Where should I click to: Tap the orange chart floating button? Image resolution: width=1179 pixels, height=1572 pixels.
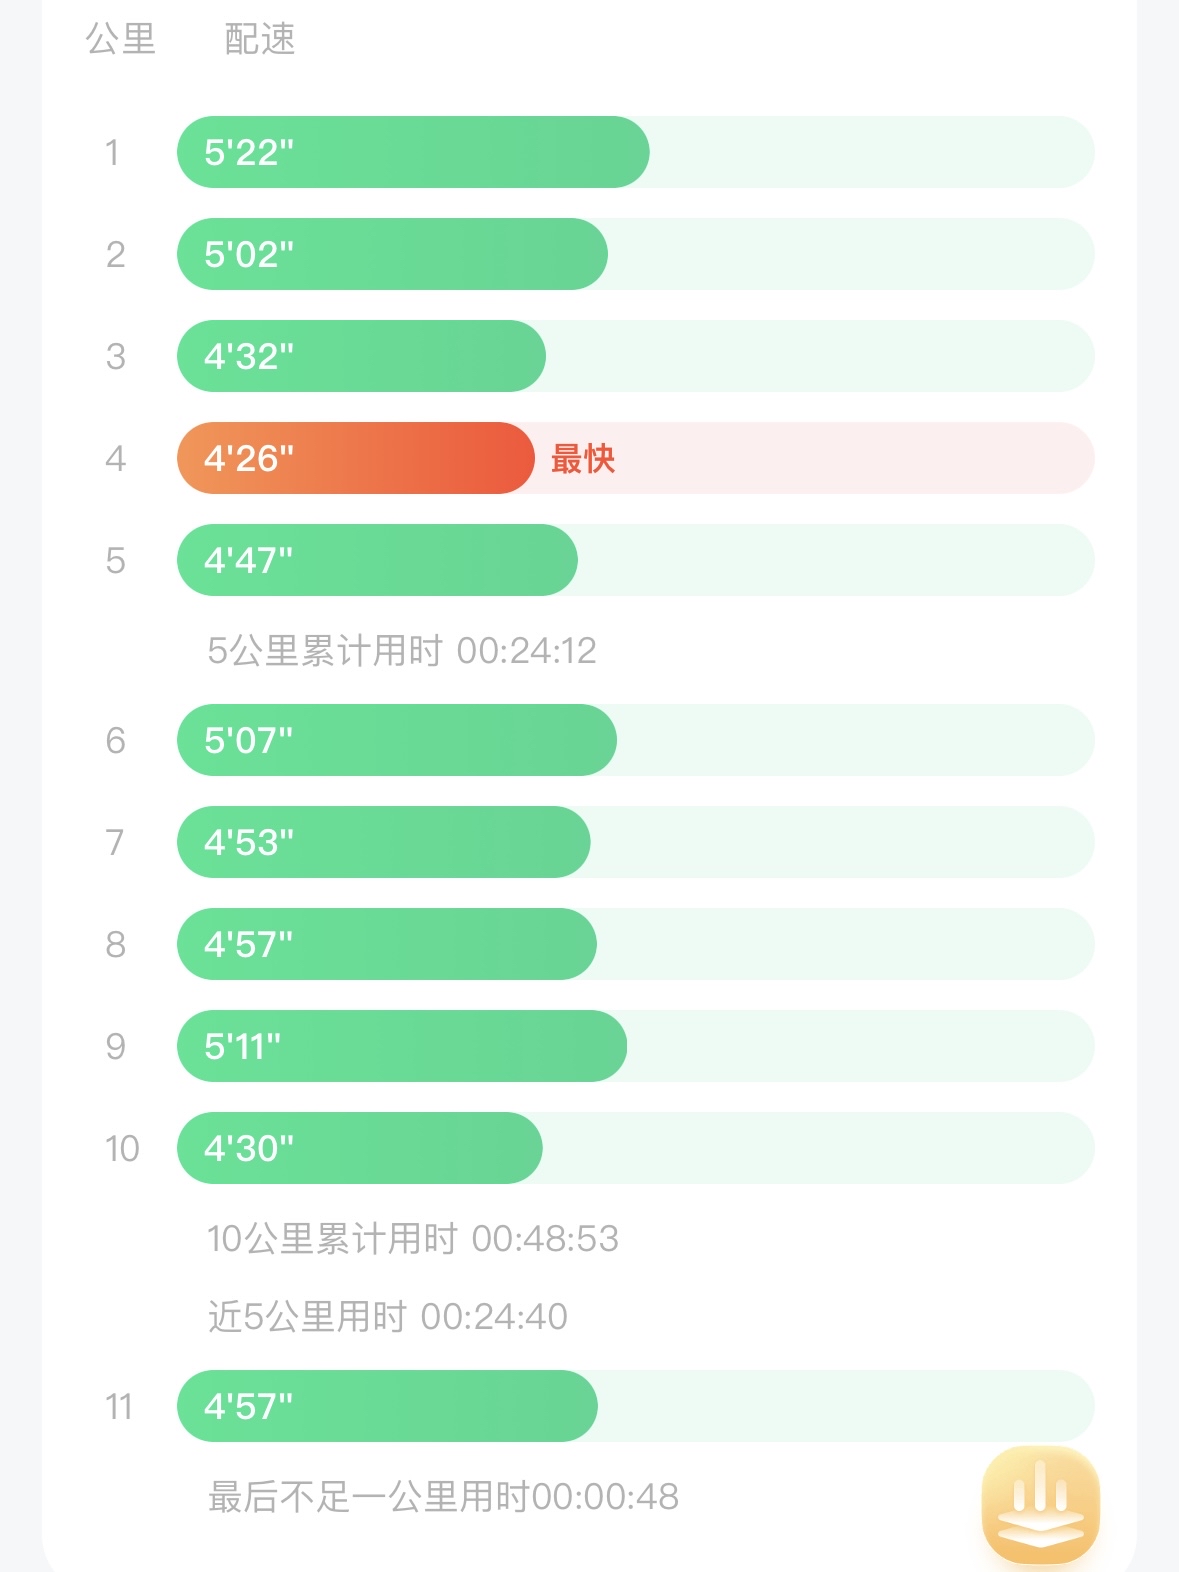coord(1040,1503)
